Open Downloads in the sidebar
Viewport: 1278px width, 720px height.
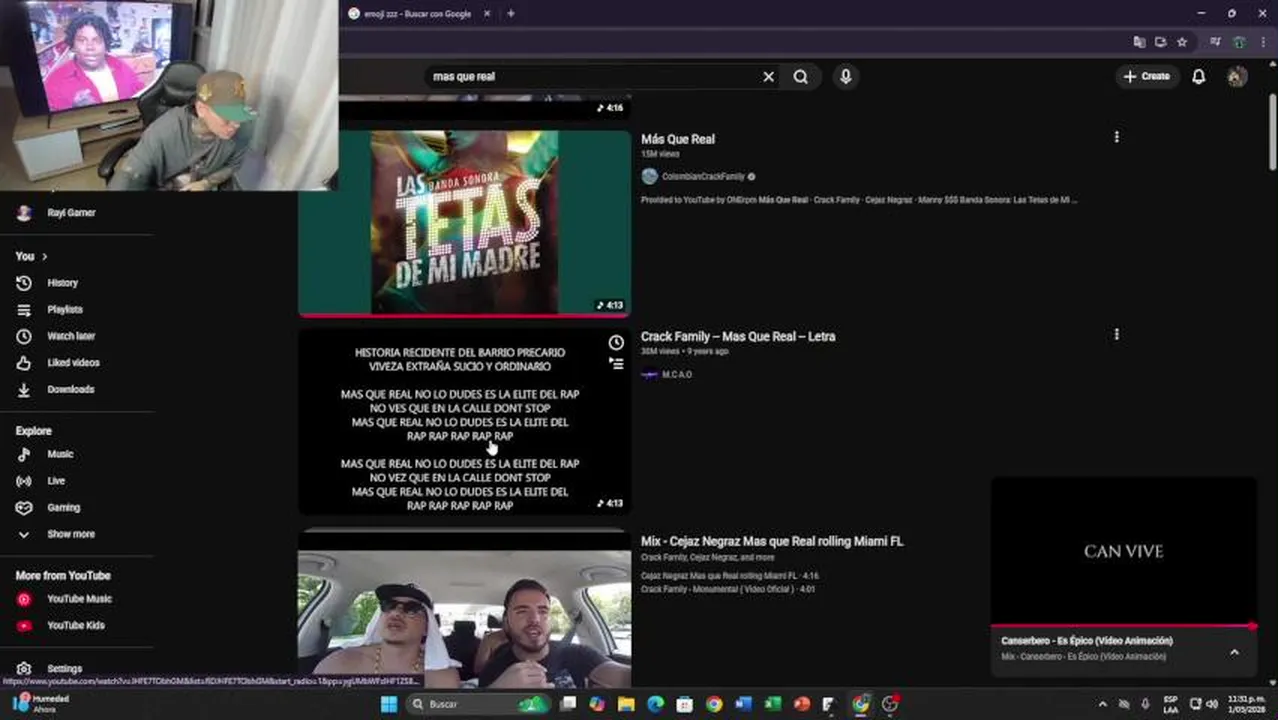(70, 390)
